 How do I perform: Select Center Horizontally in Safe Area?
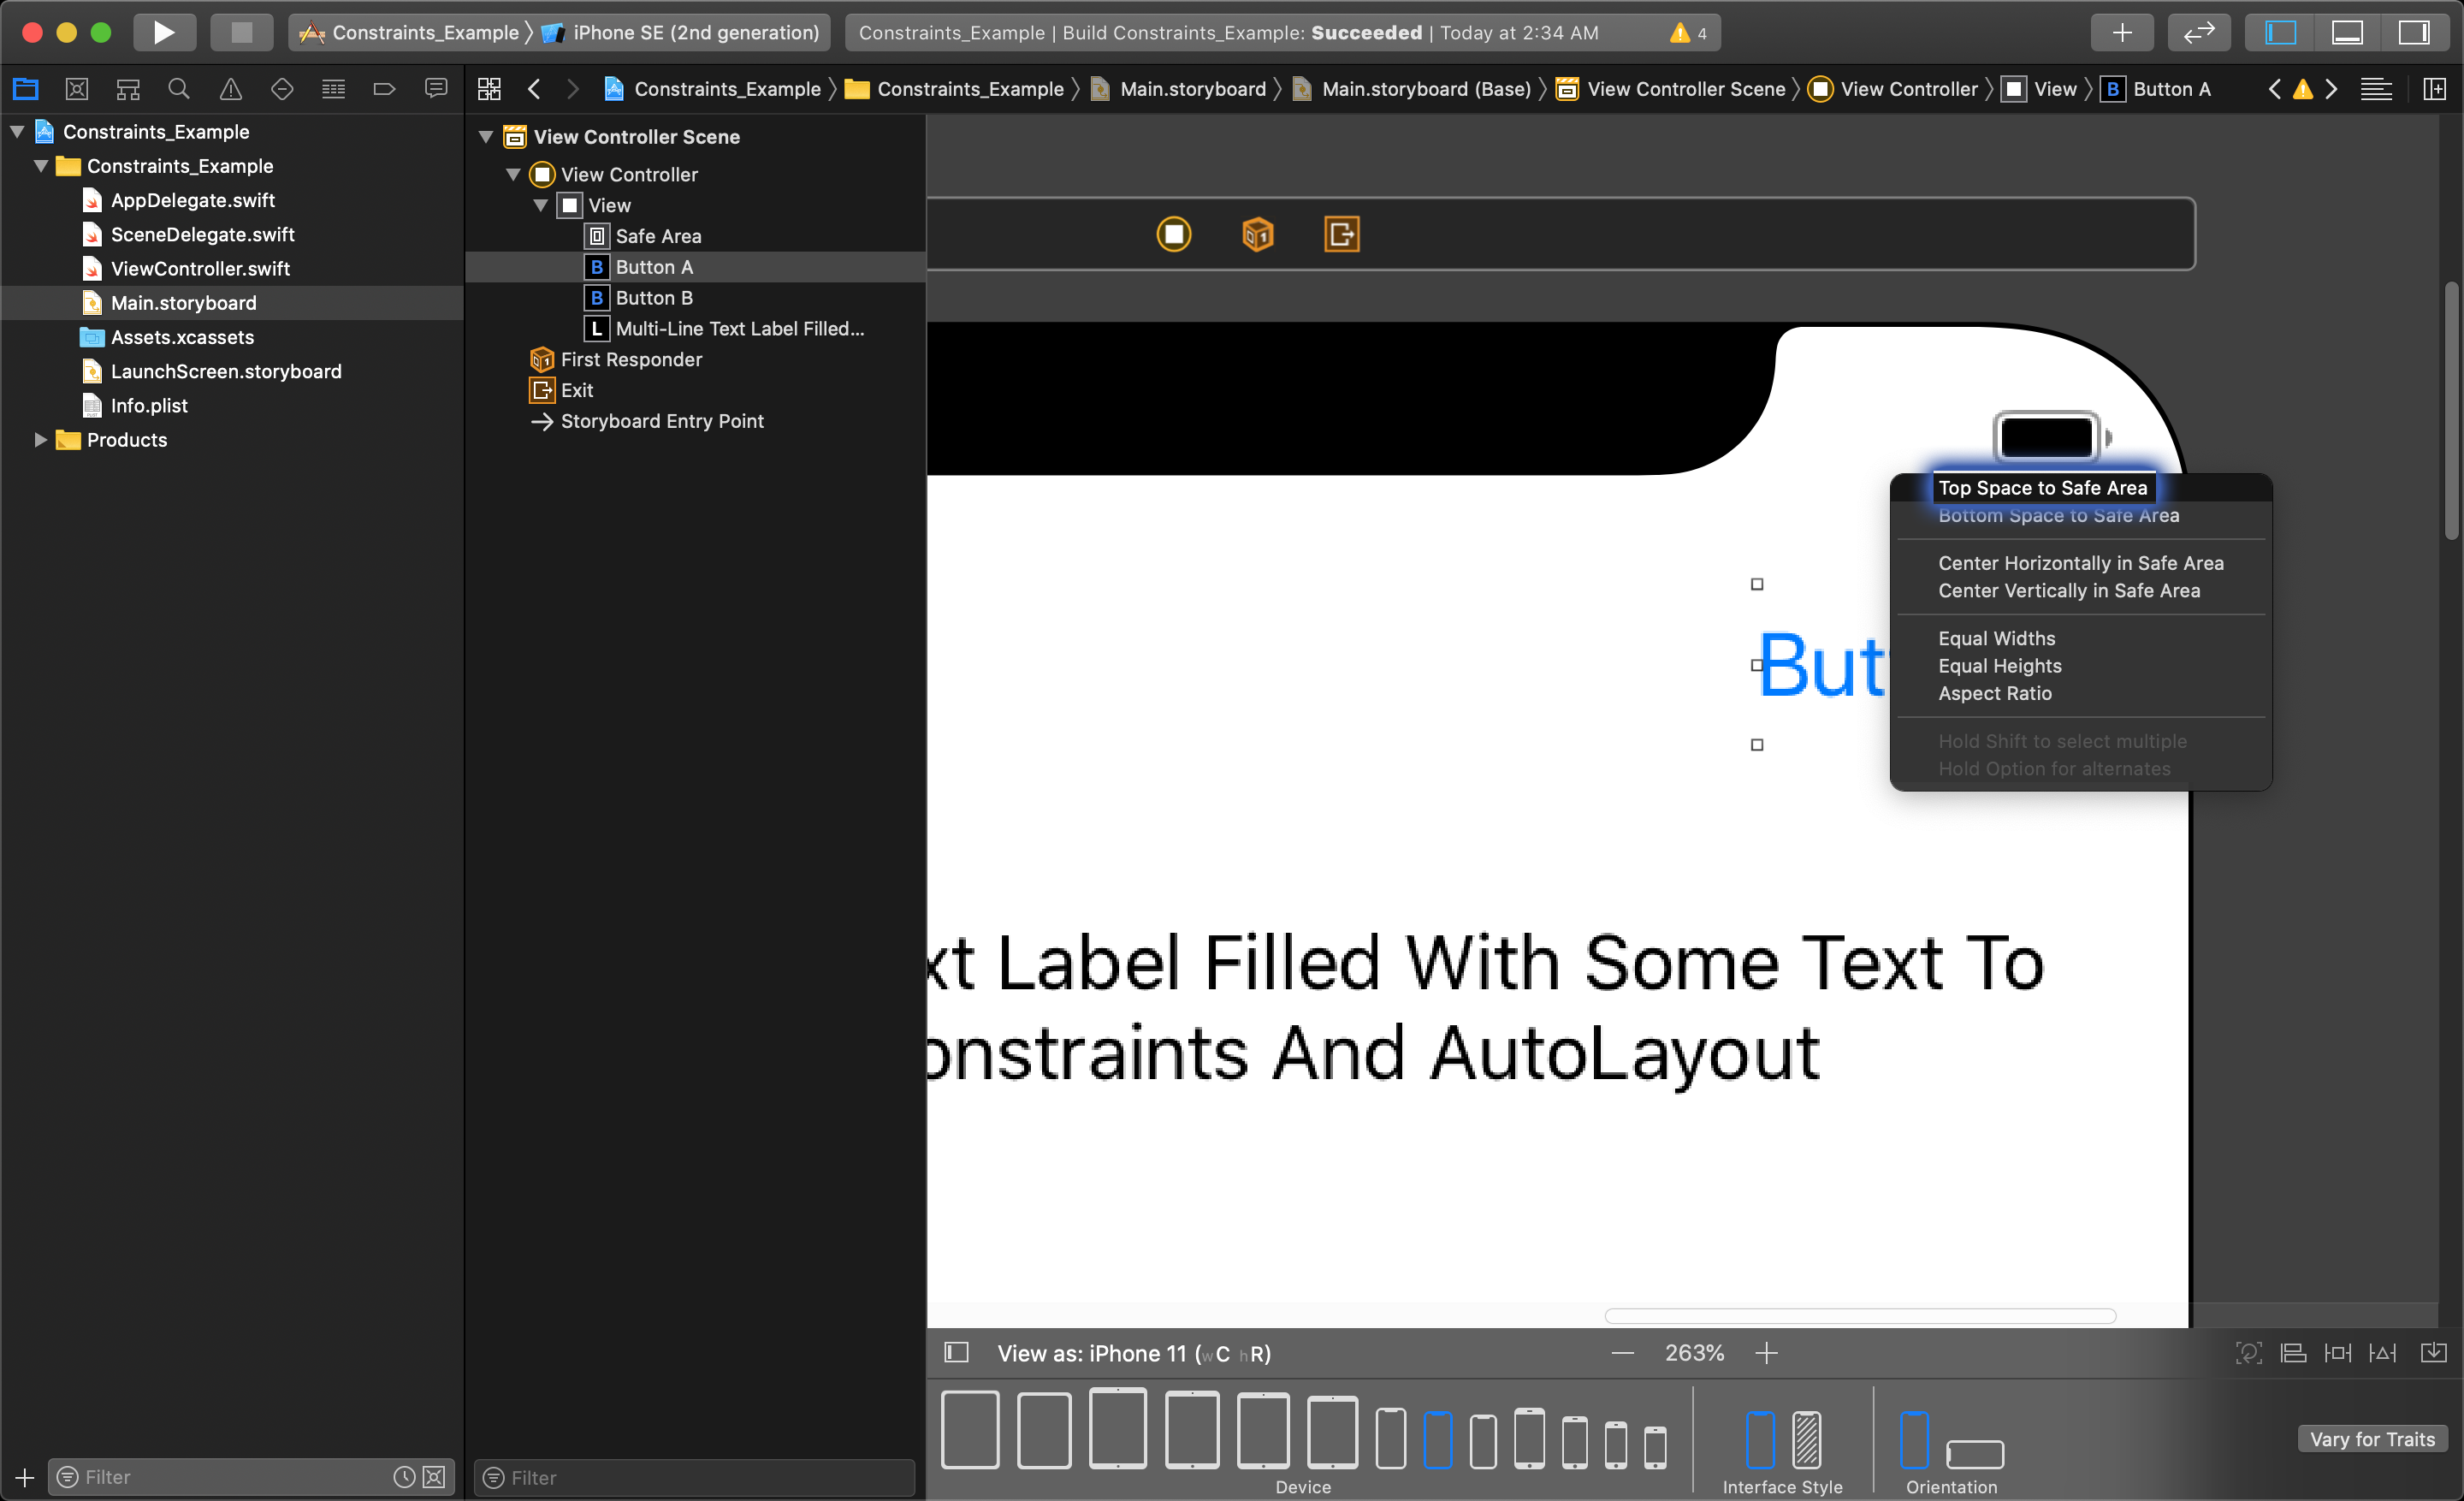pyautogui.click(x=2081, y=563)
